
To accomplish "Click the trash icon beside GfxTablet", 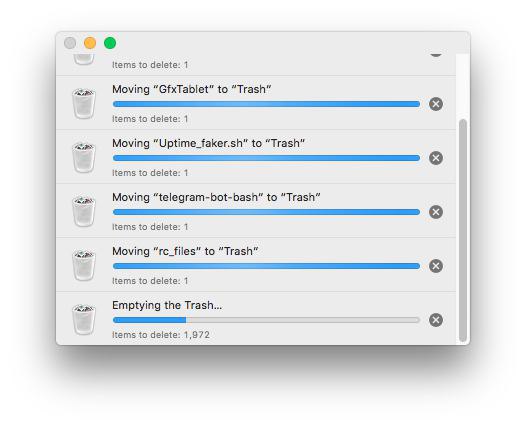I will (x=84, y=104).
